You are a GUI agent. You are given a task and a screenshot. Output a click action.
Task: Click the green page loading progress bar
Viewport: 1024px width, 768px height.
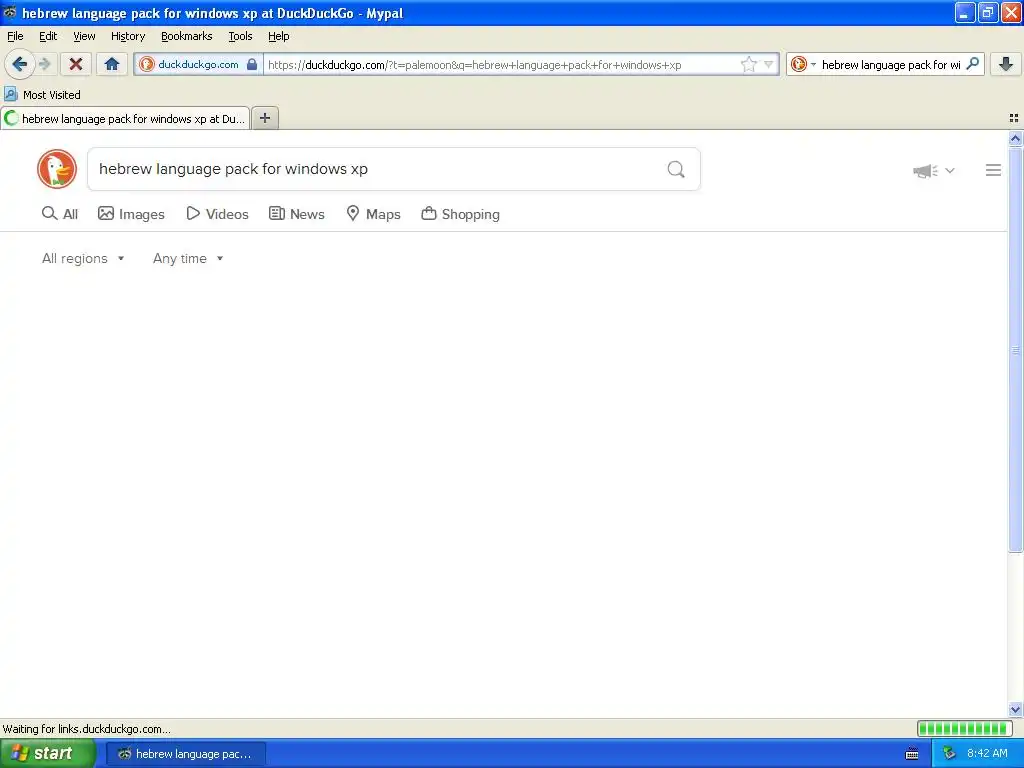coord(965,728)
